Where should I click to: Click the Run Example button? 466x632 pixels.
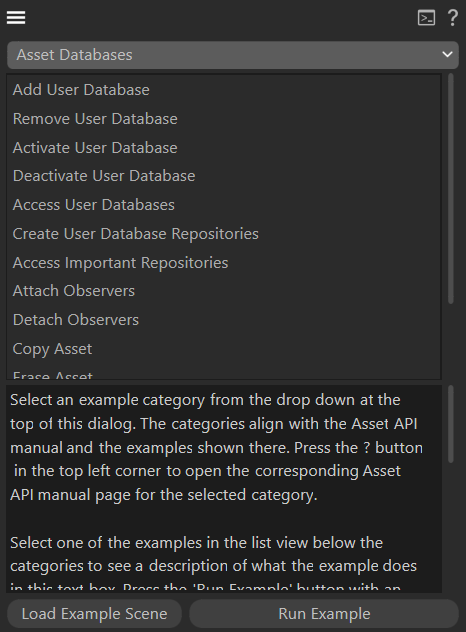coord(324,614)
